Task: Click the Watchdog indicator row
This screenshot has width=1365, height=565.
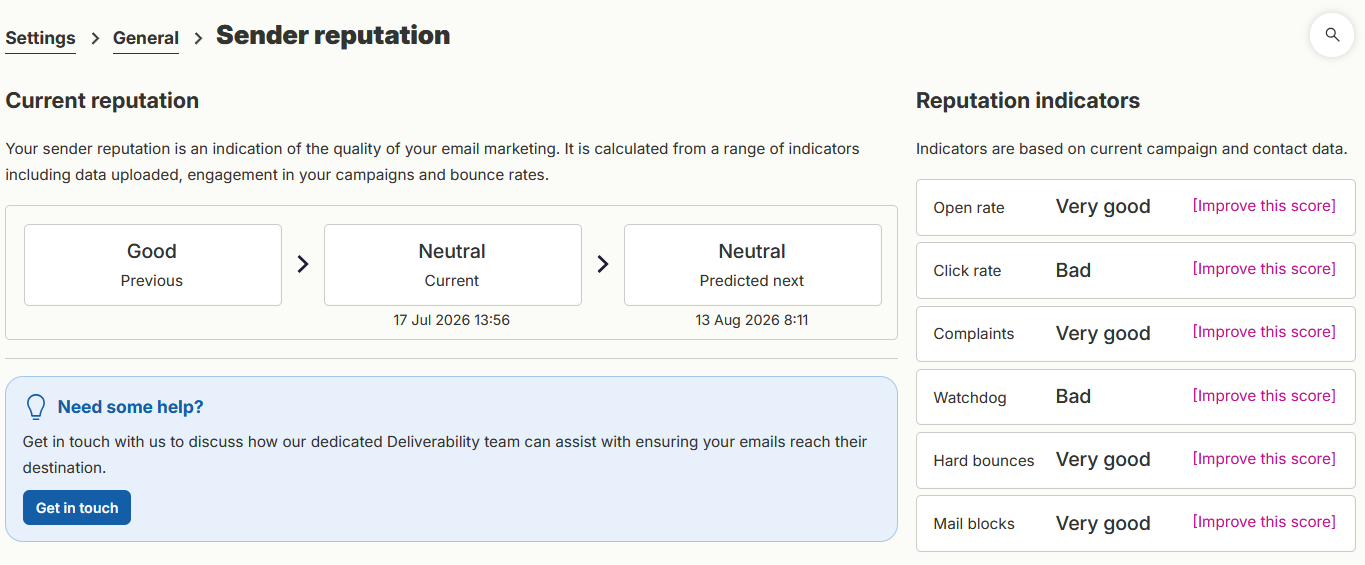Action: 1136,397
